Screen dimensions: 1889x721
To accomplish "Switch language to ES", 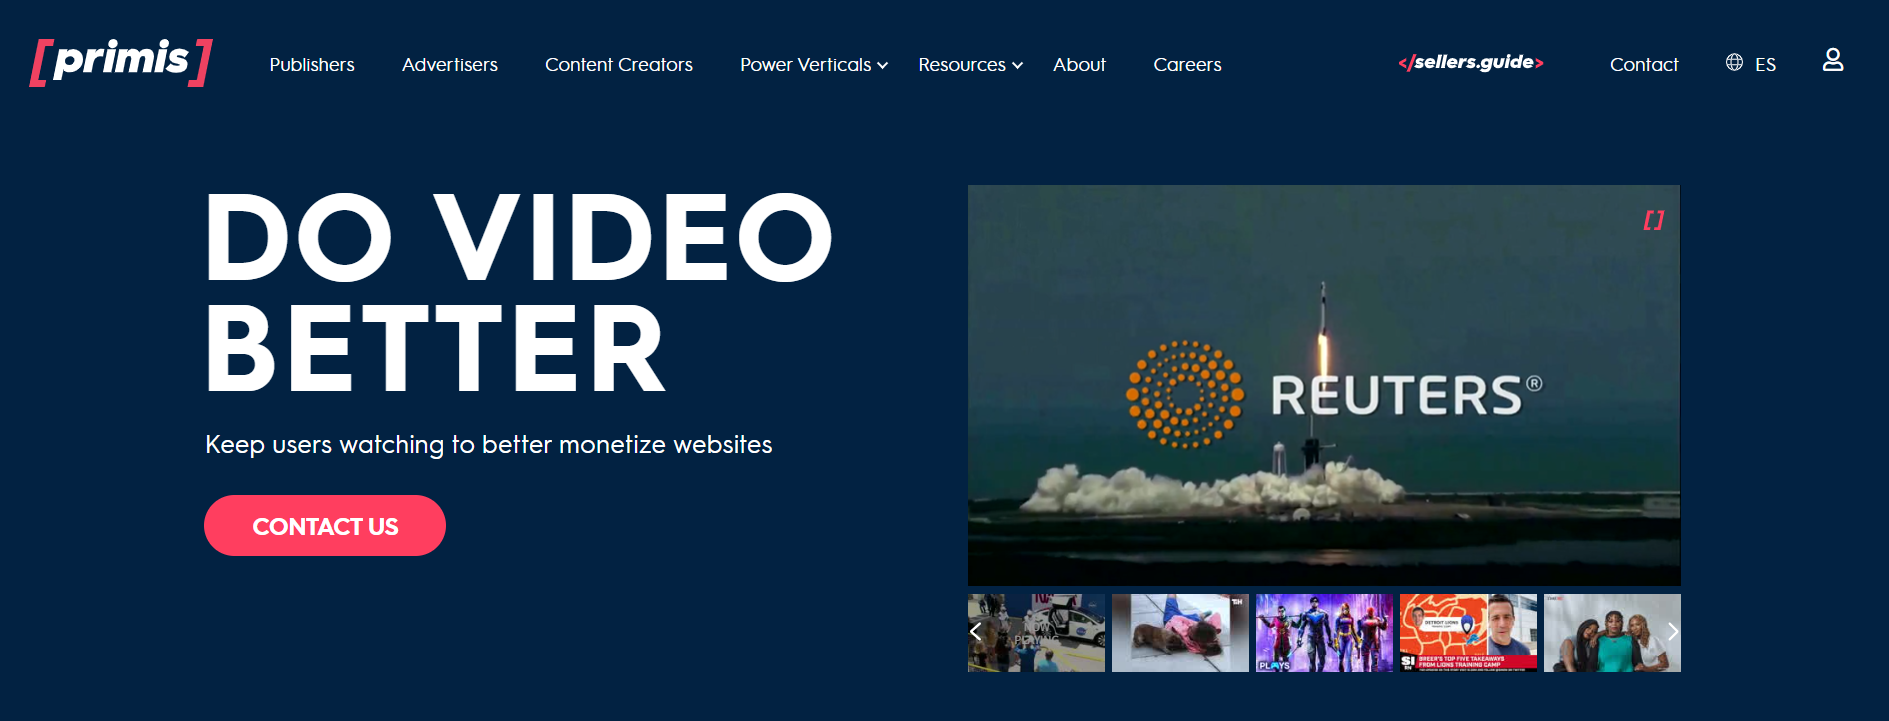I will coord(1765,65).
